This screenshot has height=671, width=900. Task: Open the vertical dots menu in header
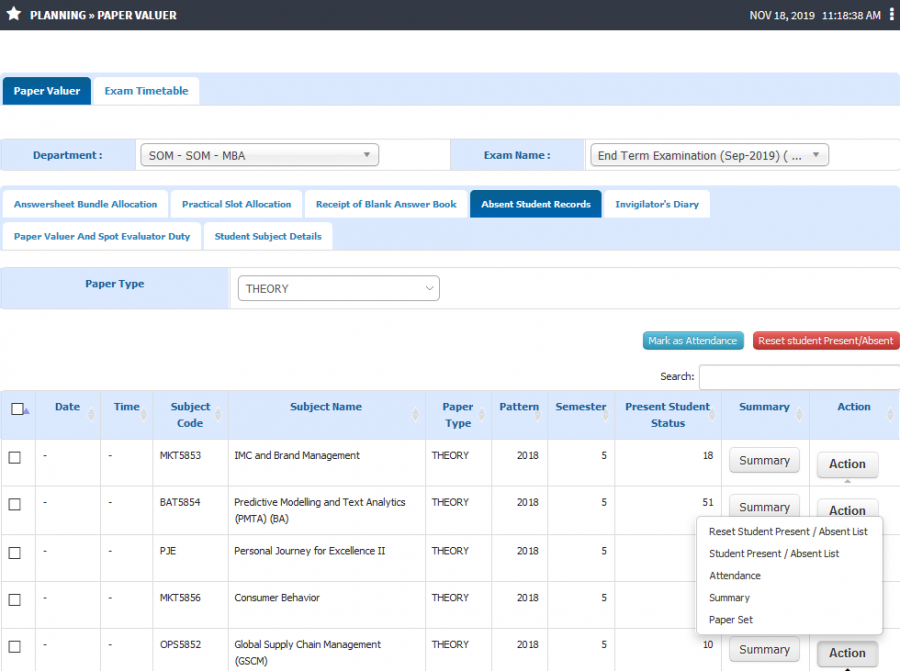pyautogui.click(x=891, y=15)
